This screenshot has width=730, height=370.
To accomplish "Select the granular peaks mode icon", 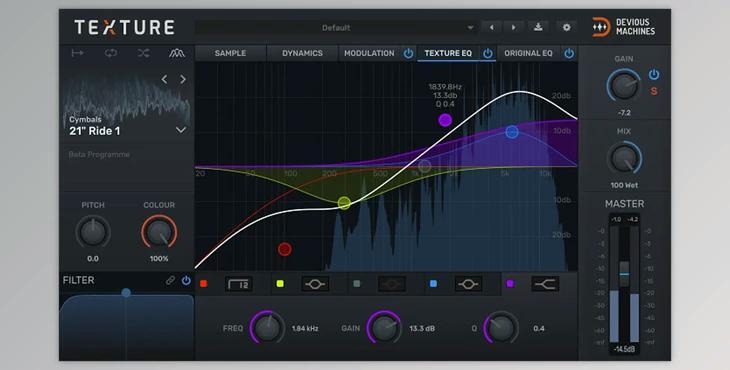I will pyautogui.click(x=176, y=53).
